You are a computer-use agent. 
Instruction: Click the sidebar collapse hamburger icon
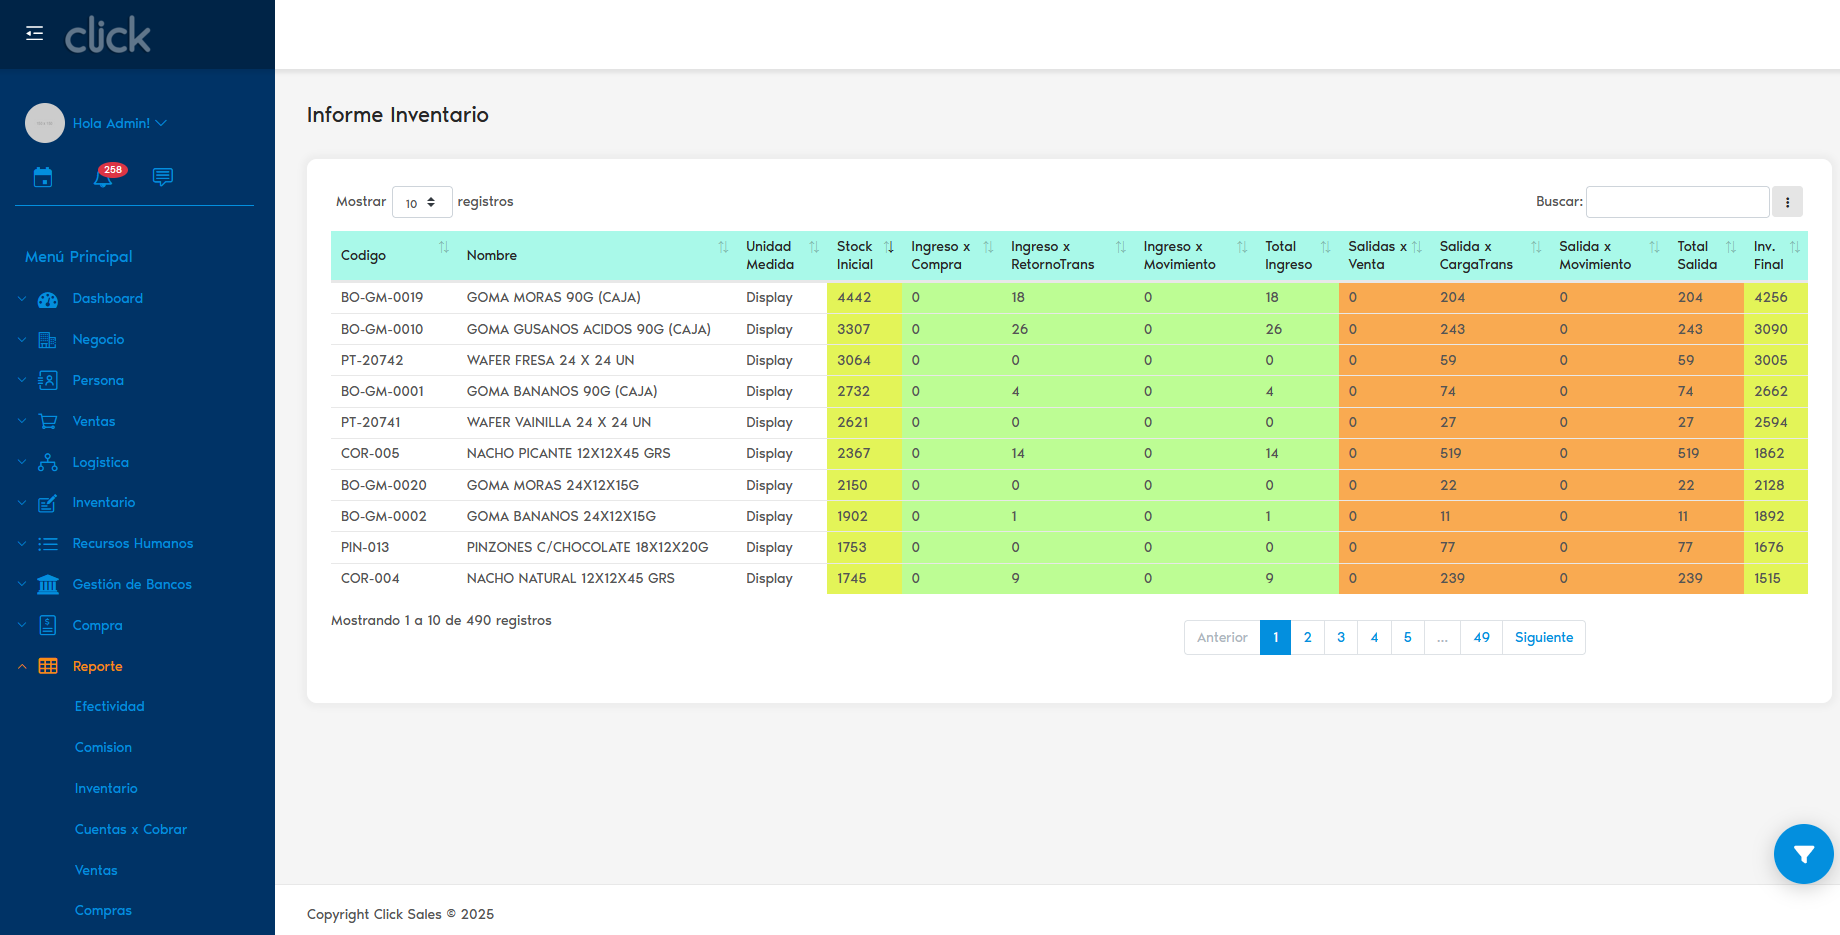tap(34, 33)
